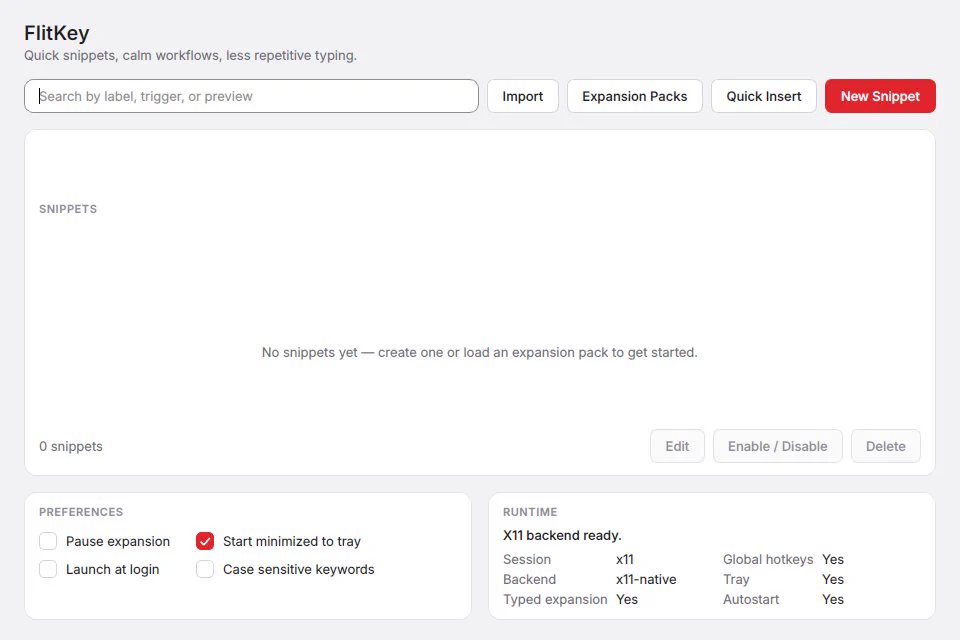Click the 'x11-native' backend value
The image size is (960, 640).
[x=646, y=579]
